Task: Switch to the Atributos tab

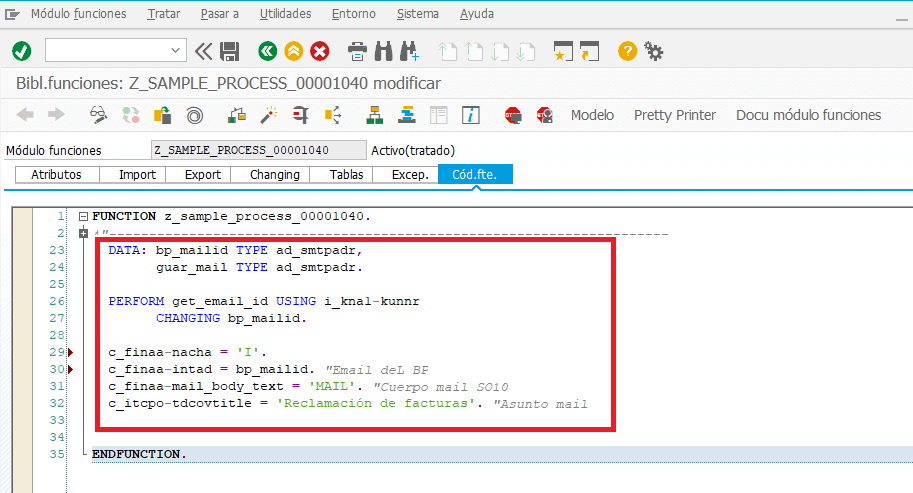Action: click(x=56, y=175)
